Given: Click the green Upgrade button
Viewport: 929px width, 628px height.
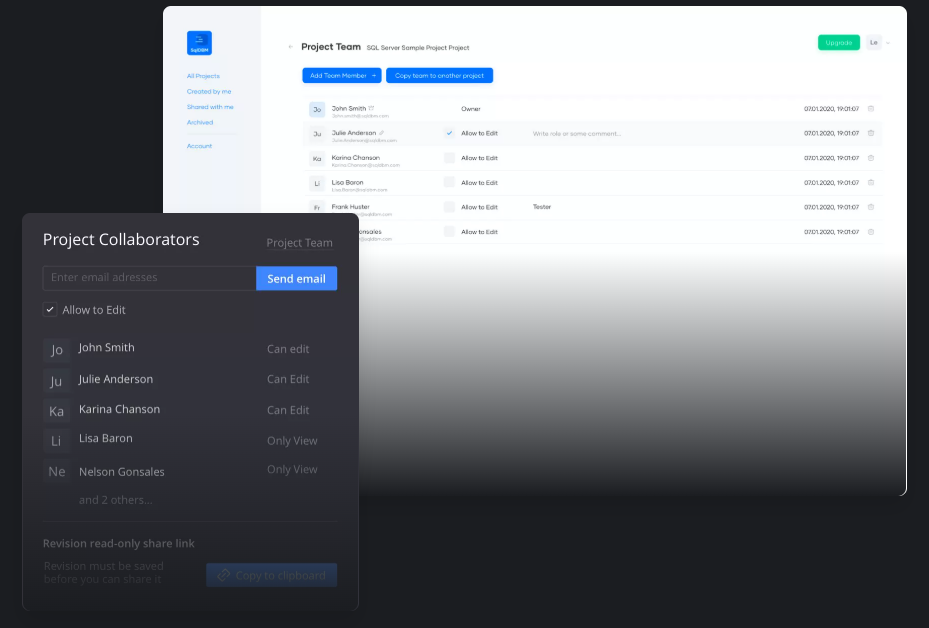Looking at the screenshot, I should point(838,43).
